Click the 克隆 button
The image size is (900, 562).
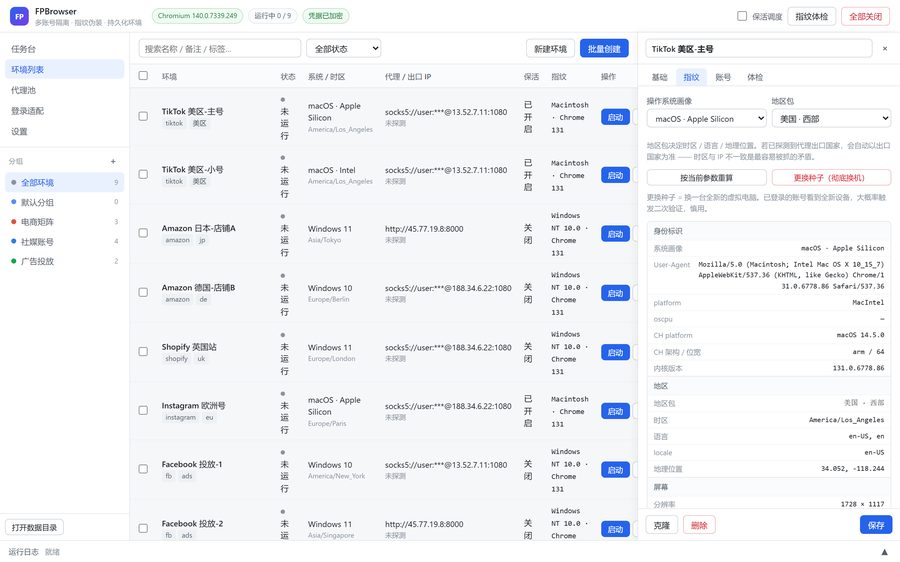662,525
